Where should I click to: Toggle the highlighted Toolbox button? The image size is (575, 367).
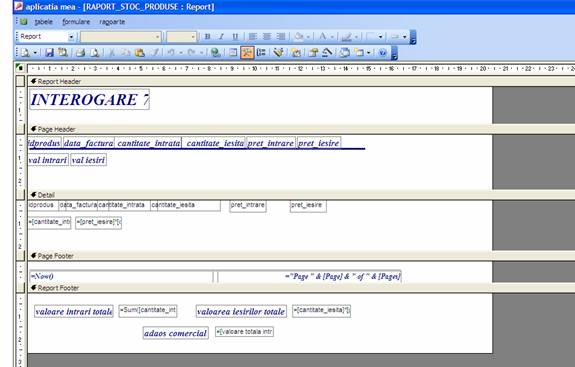point(247,53)
